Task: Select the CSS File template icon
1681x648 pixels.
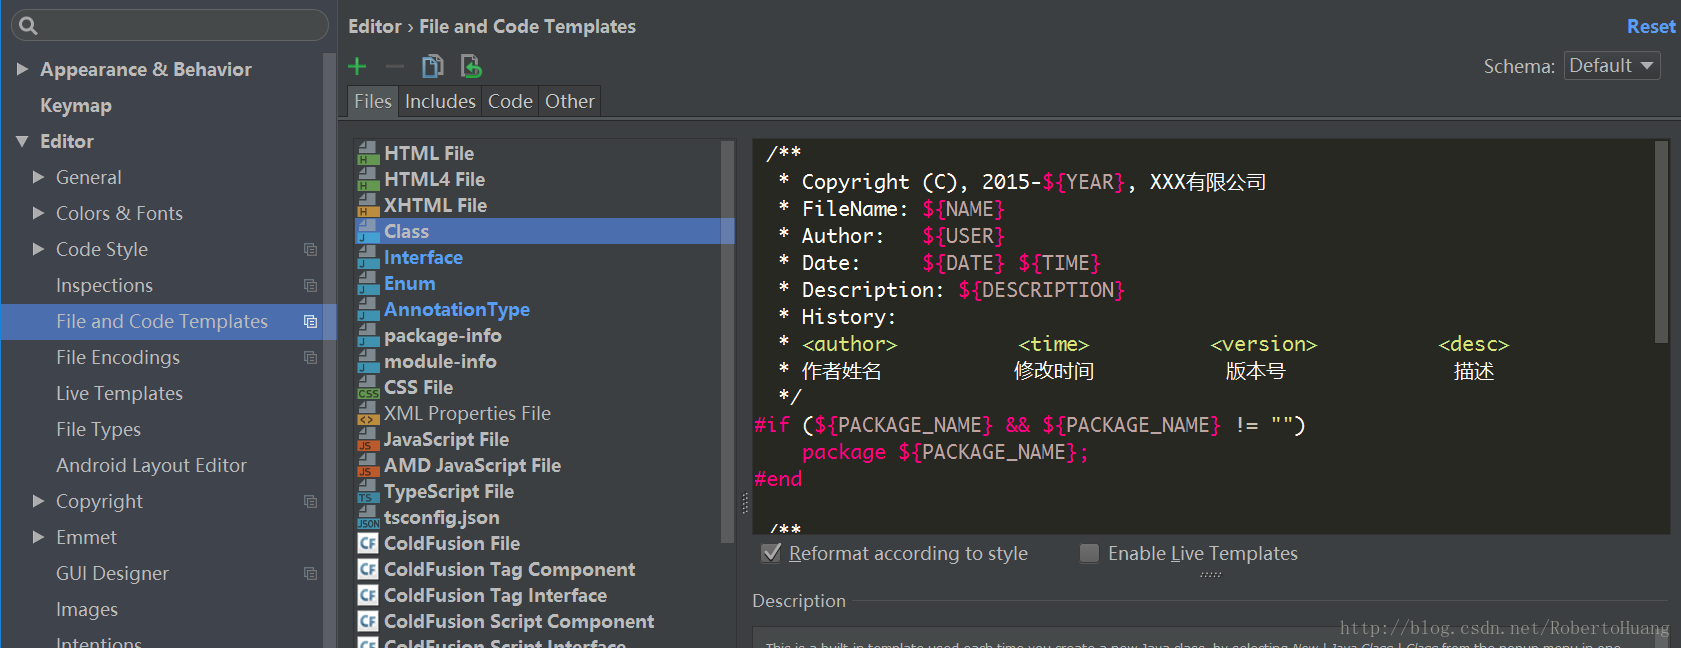Action: coord(368,388)
